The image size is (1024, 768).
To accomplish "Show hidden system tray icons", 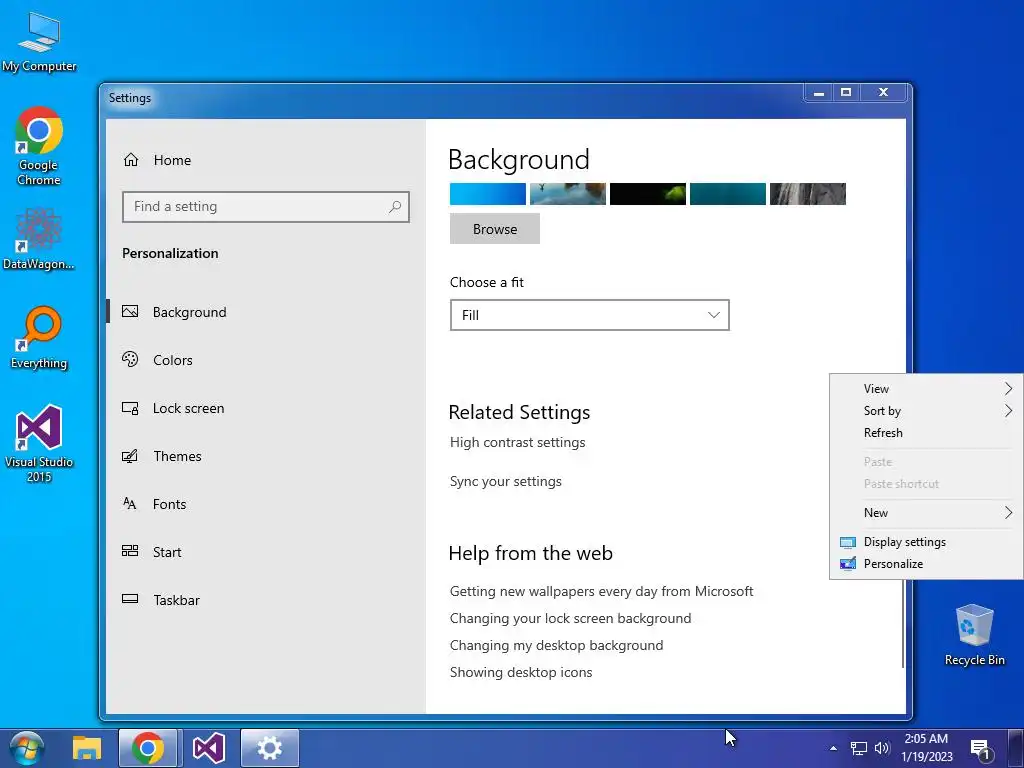I will 833,748.
